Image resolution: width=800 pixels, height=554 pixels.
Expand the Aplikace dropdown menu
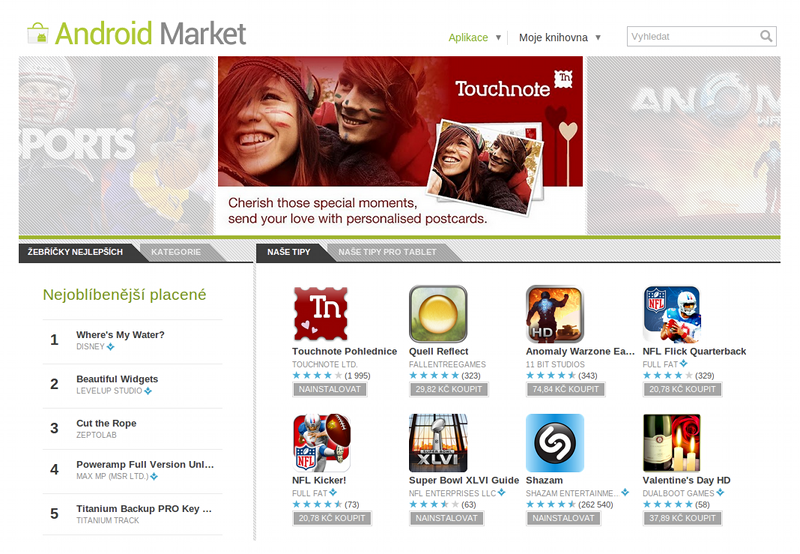point(474,37)
